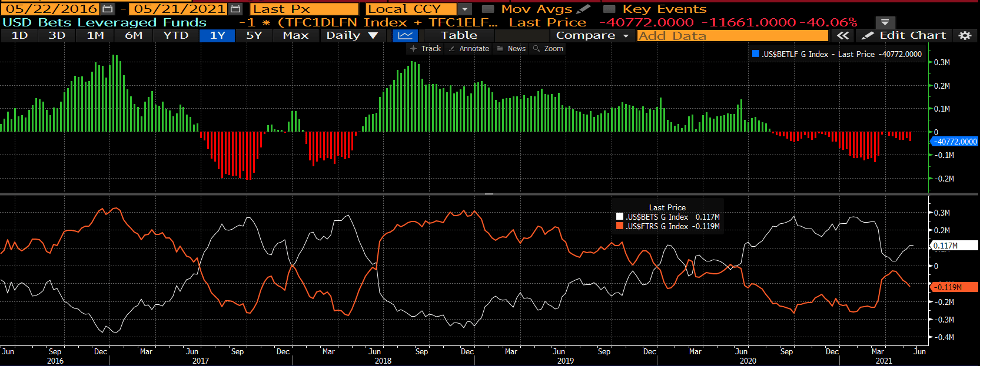
Task: Click blue .US$BETLF legend color swatch
Action: pos(755,54)
